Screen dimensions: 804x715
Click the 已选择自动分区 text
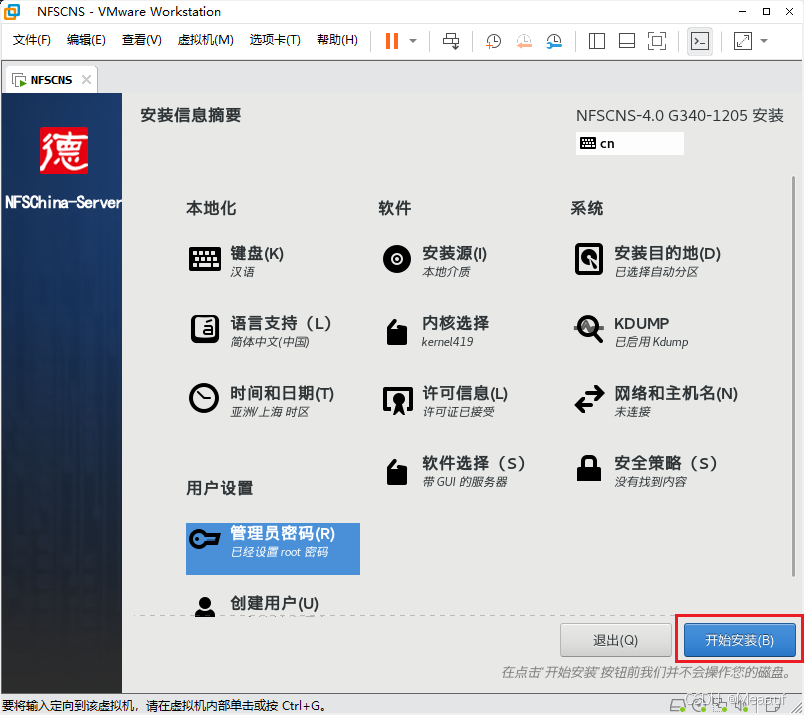click(x=656, y=272)
